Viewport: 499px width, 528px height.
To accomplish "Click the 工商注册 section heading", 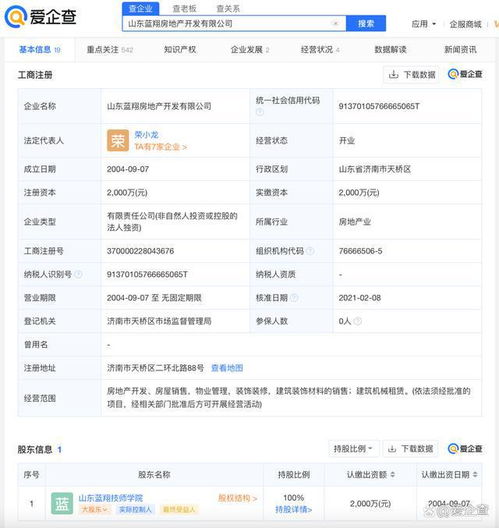I will tap(35, 75).
